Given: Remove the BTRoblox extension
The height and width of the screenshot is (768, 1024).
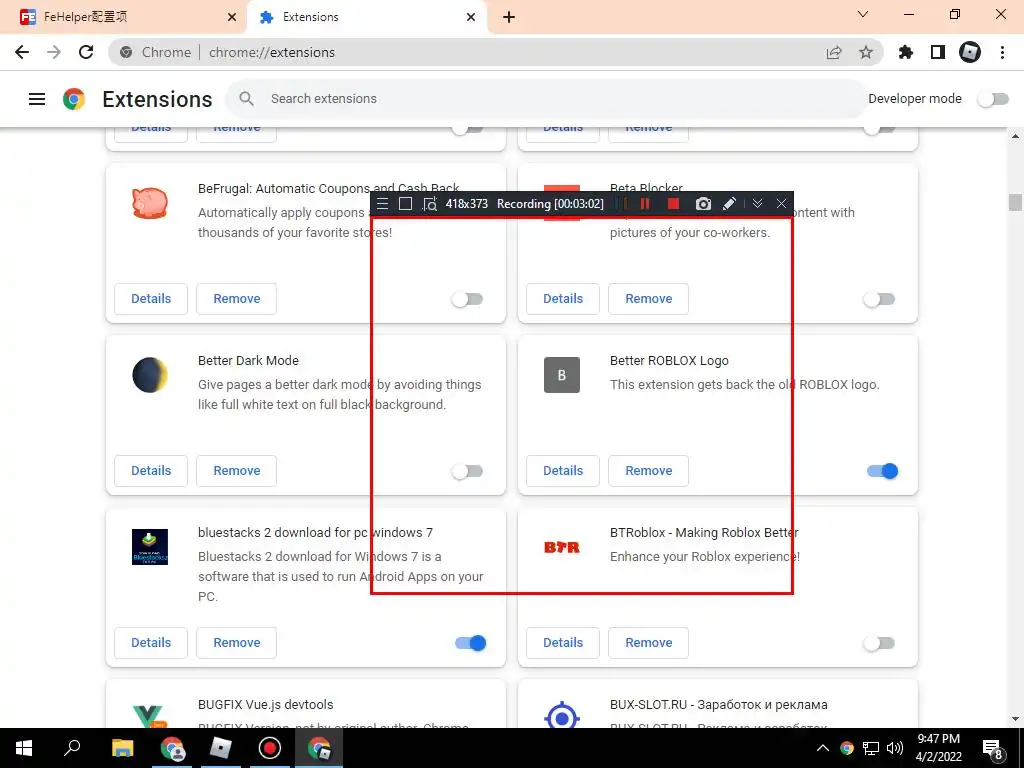Looking at the screenshot, I should [x=648, y=643].
